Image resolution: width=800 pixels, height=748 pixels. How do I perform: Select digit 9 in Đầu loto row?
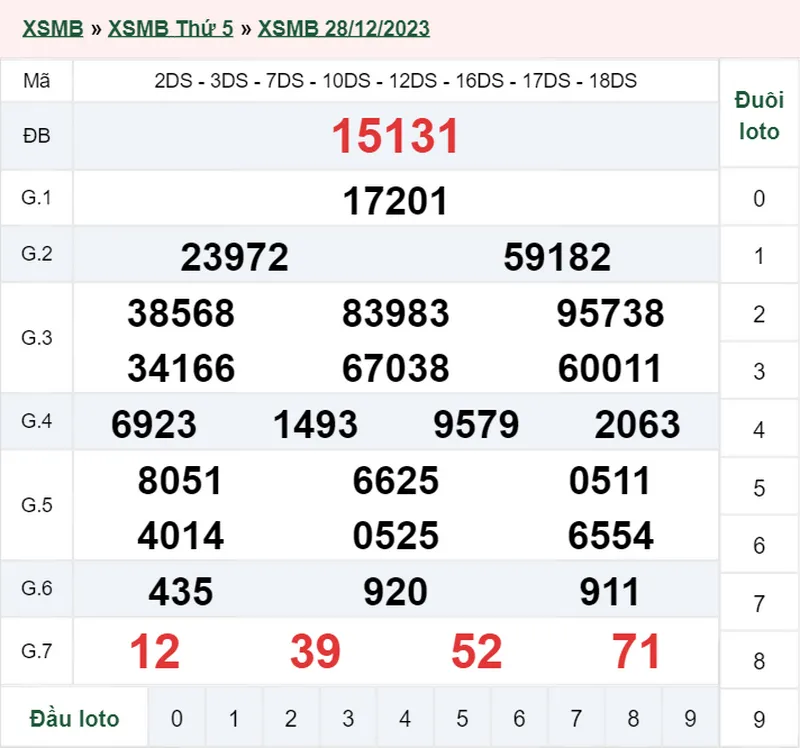690,718
